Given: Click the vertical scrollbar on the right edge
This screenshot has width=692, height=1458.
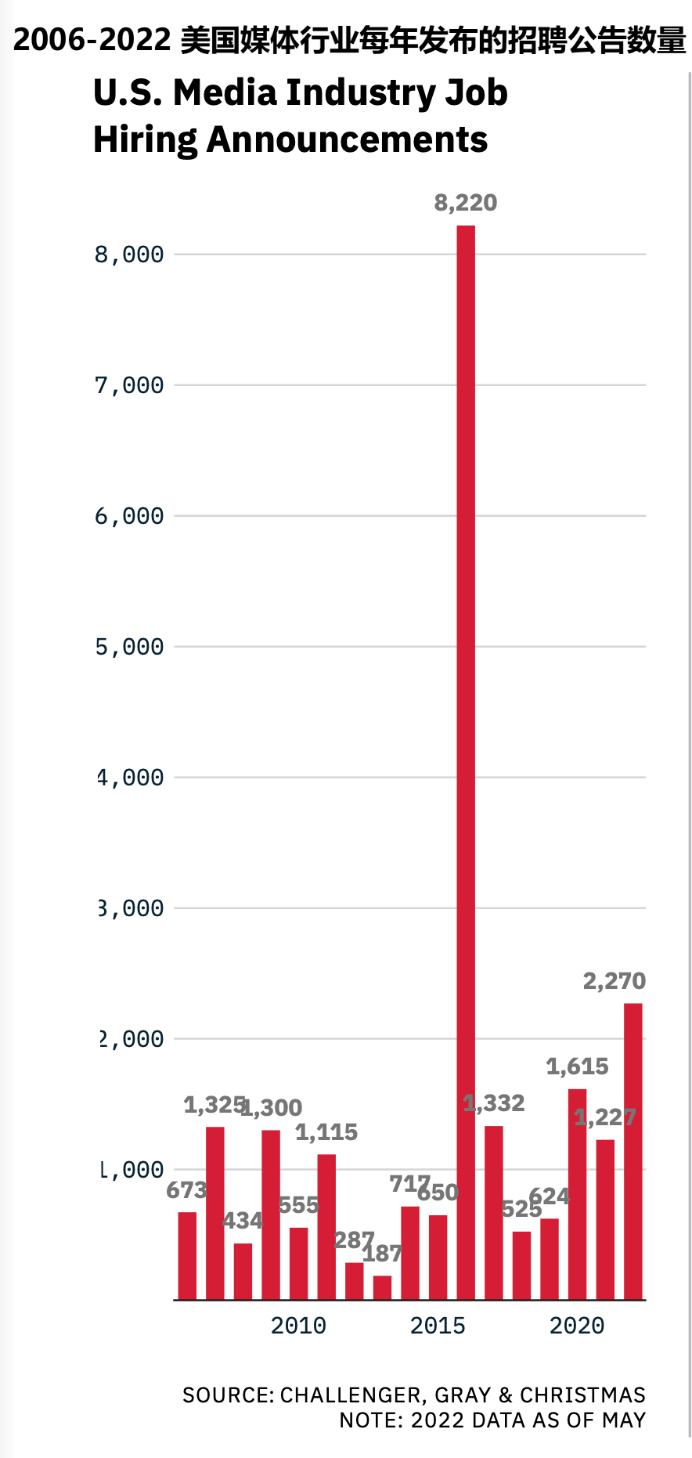Looking at the screenshot, I should coord(688,764).
